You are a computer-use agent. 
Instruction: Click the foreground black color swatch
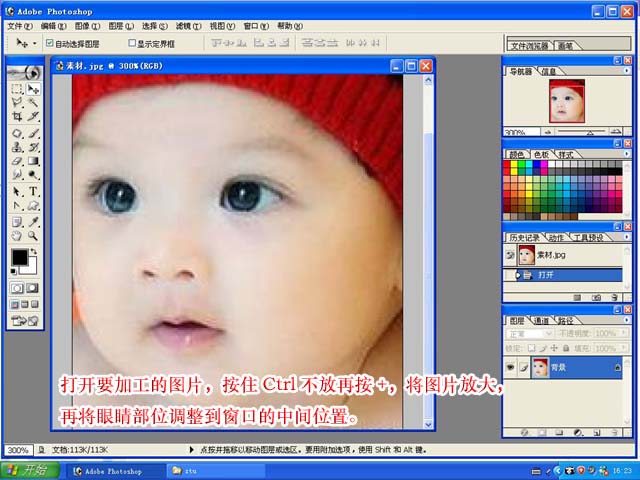[x=19, y=258]
